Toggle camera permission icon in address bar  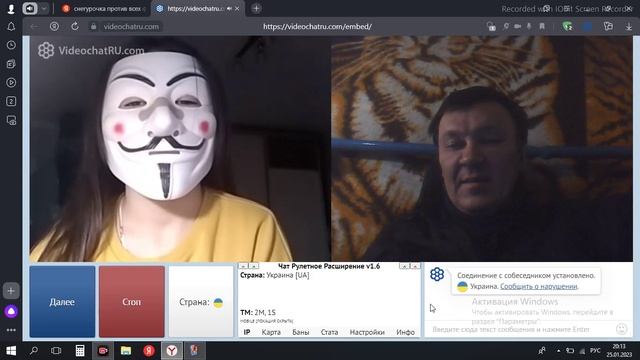pos(518,27)
